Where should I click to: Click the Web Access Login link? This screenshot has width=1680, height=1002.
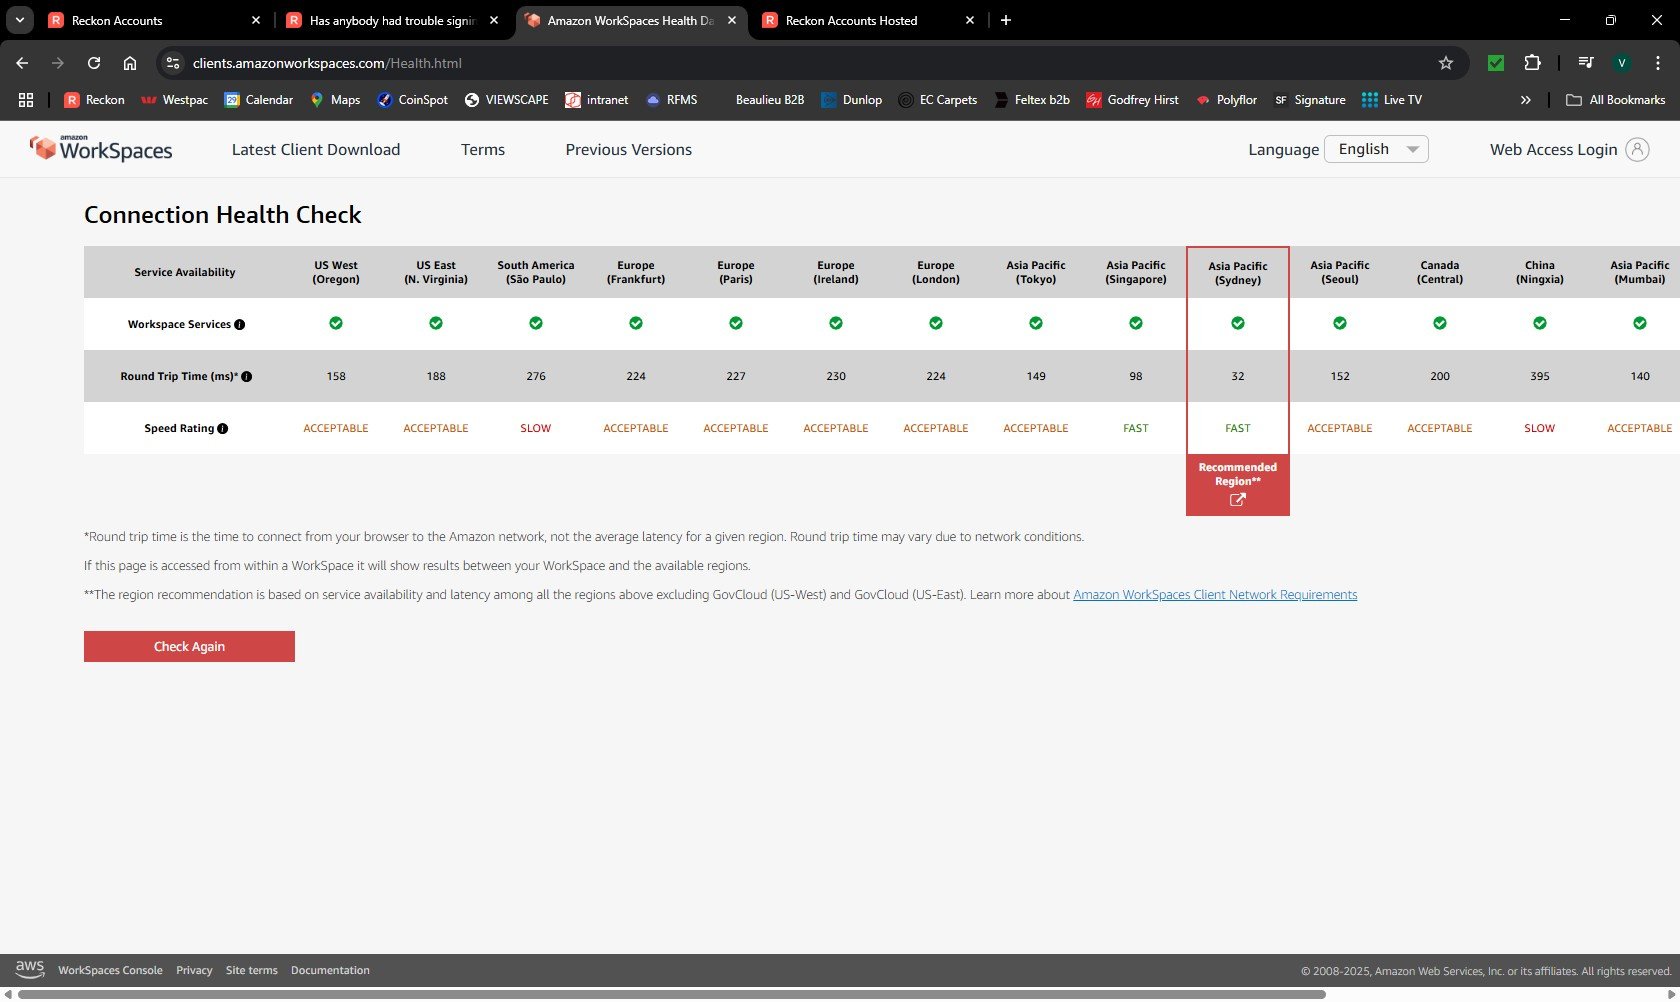click(1553, 149)
